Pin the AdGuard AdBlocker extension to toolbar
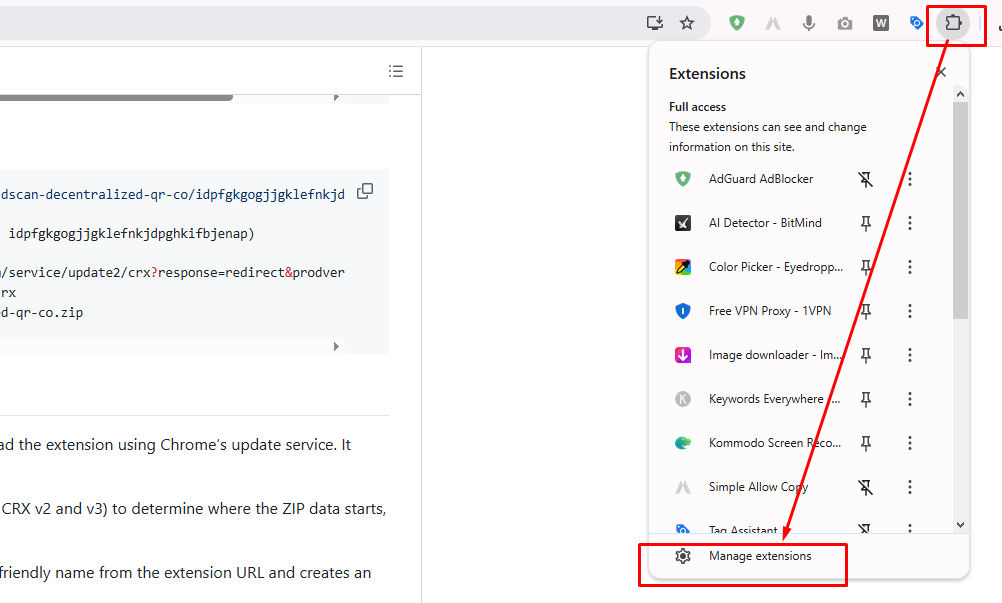 tap(866, 179)
